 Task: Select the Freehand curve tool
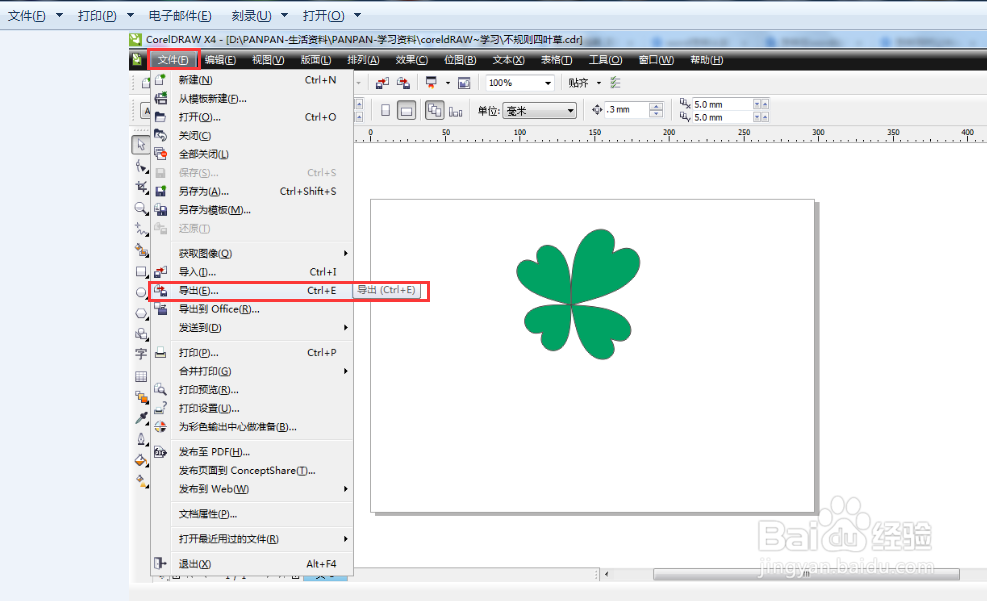[141, 229]
